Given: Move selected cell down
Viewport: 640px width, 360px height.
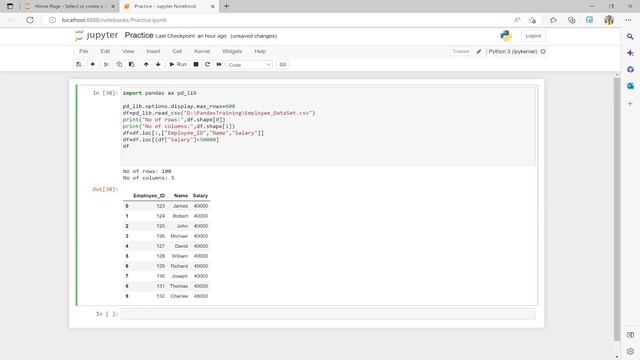Looking at the screenshot, I should (158, 64).
